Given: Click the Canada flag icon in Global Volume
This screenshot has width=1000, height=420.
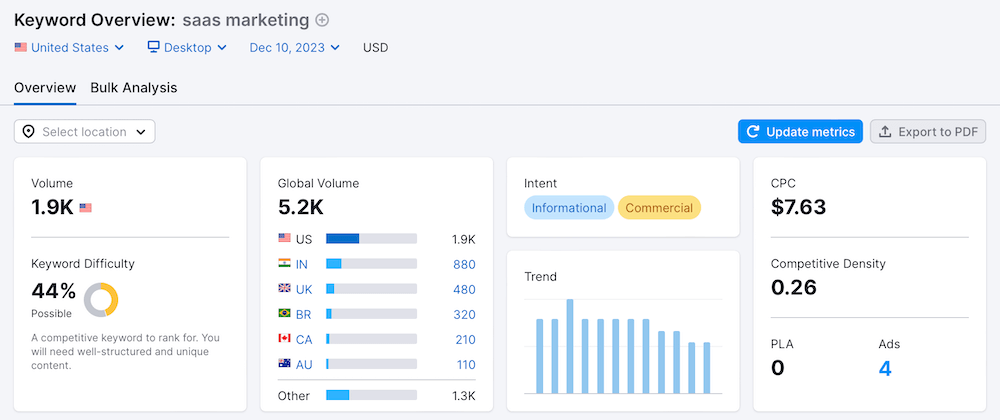Looking at the screenshot, I should pos(285,339).
